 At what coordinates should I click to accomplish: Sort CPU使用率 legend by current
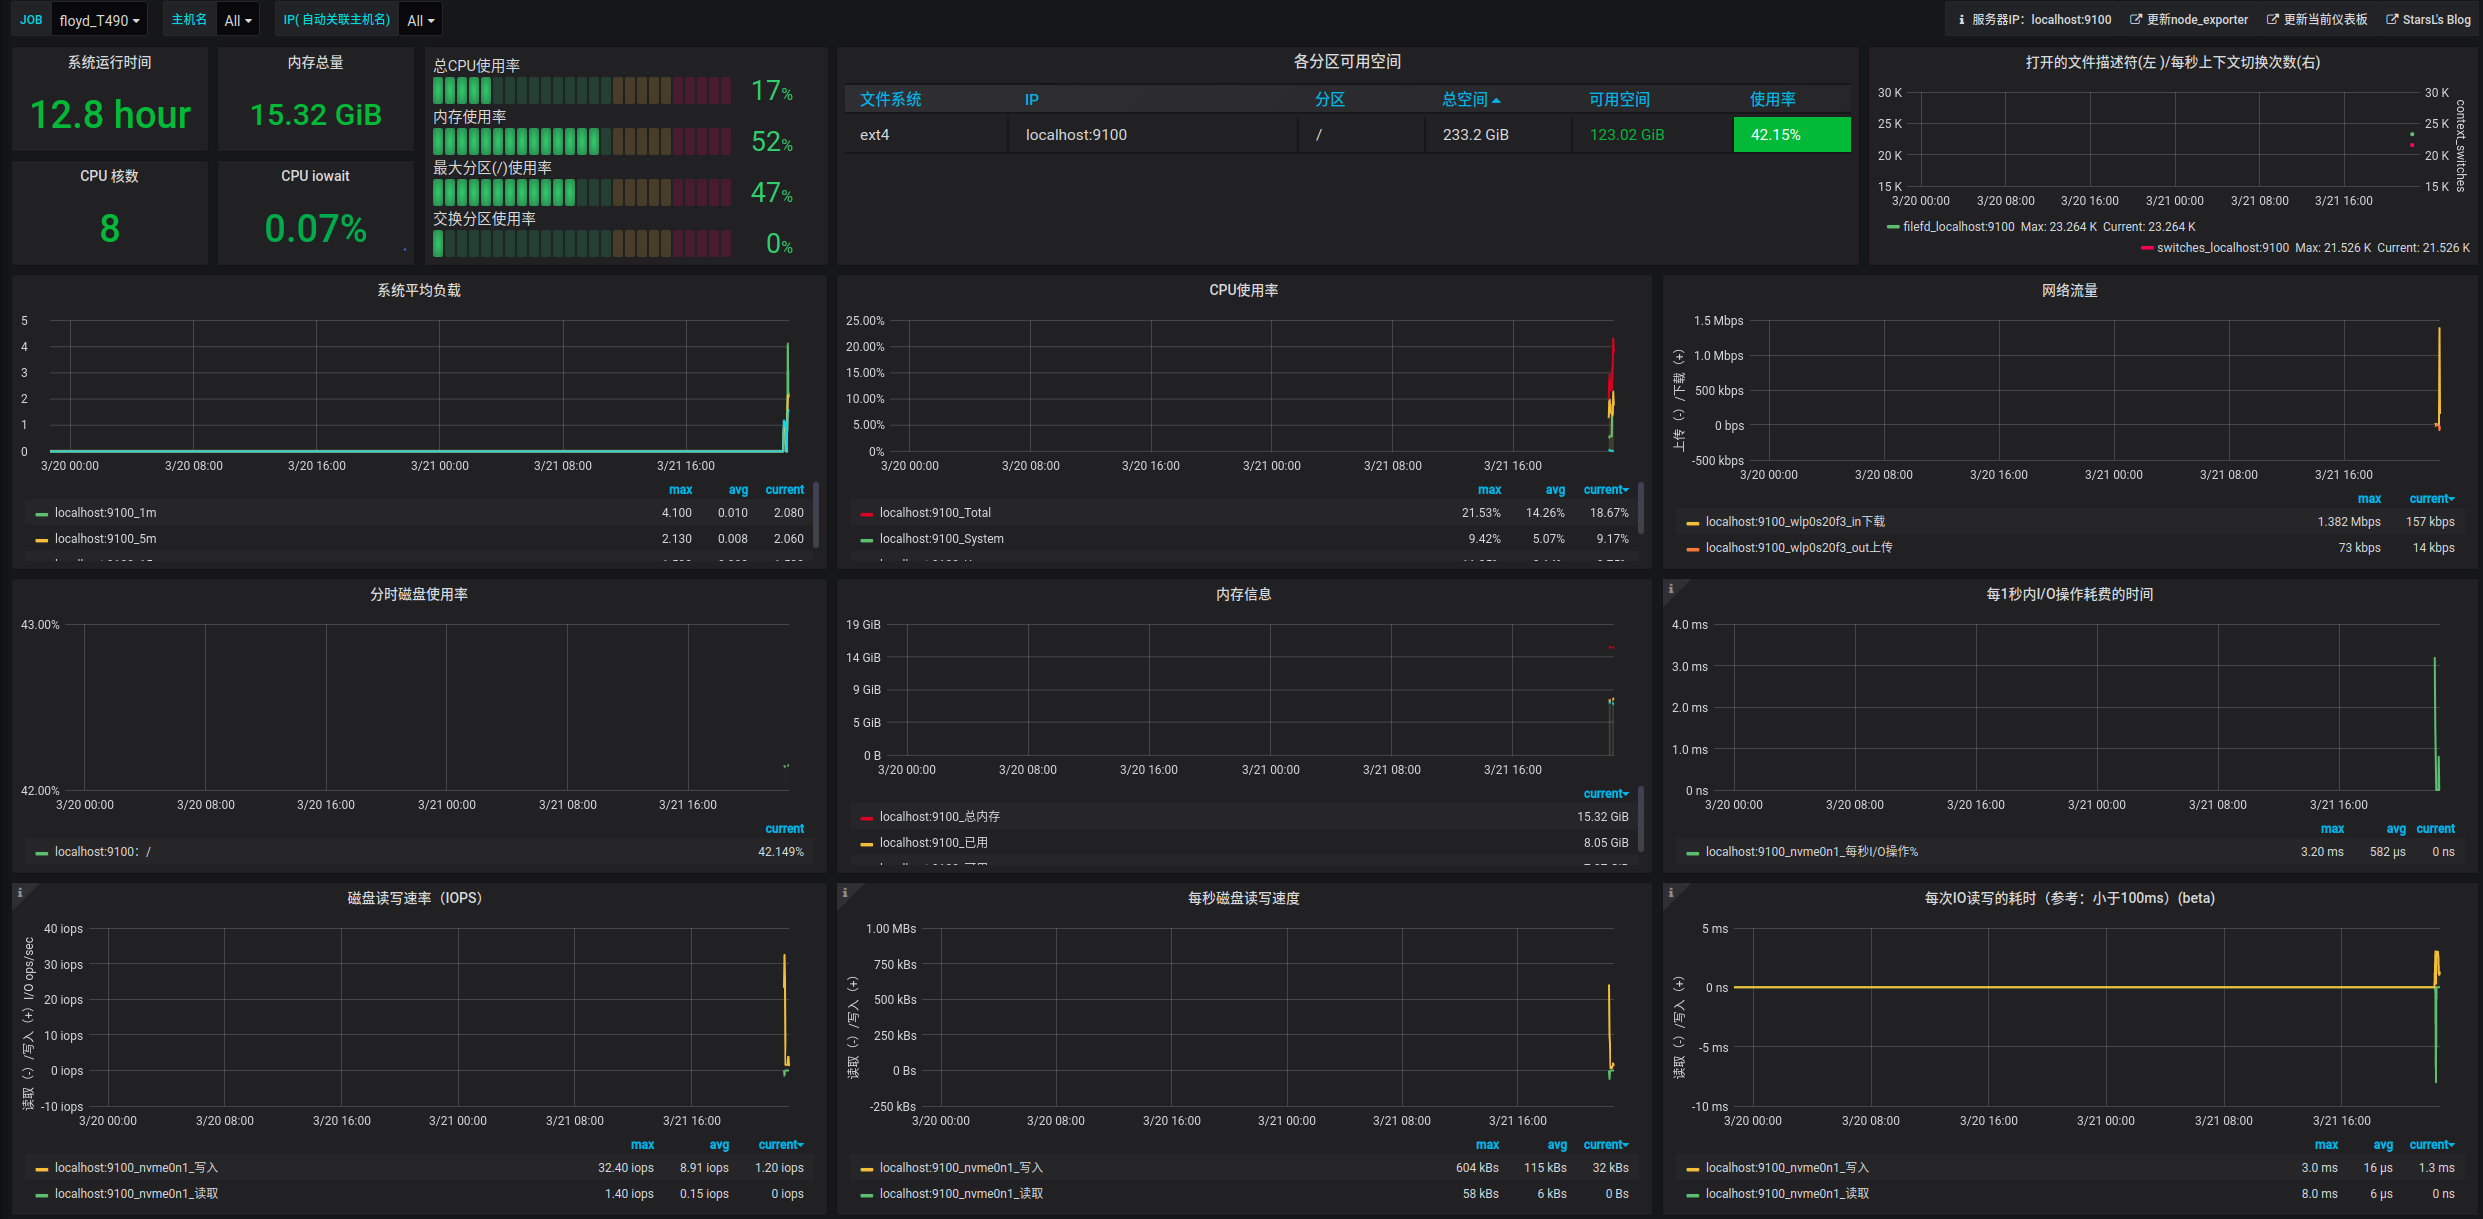1606,490
